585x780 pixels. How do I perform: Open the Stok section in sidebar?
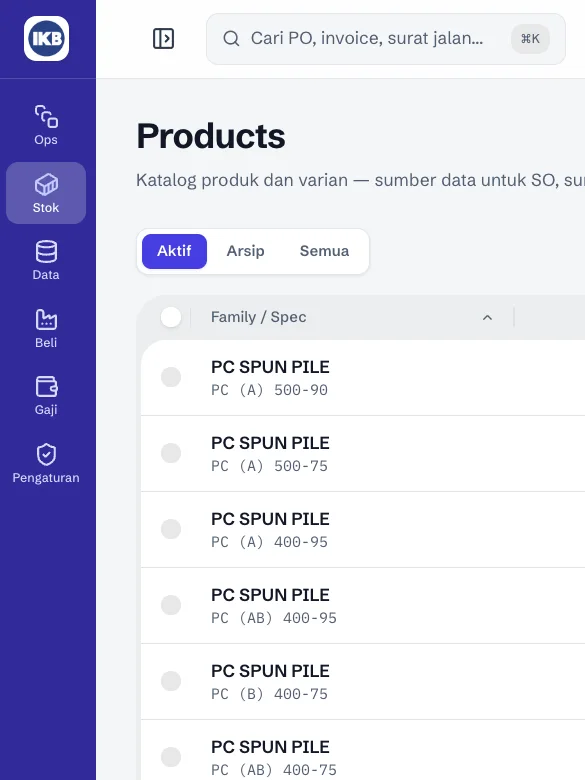tap(46, 193)
